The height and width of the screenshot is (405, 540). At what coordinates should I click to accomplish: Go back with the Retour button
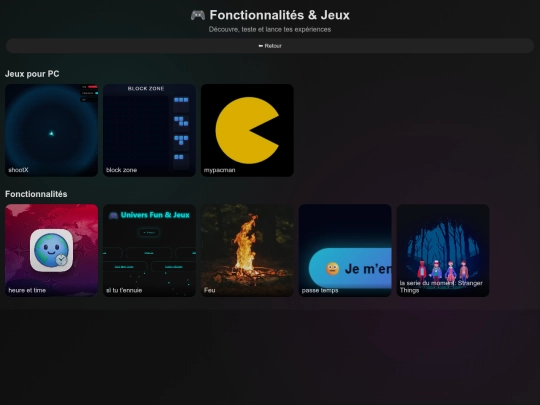pos(270,46)
